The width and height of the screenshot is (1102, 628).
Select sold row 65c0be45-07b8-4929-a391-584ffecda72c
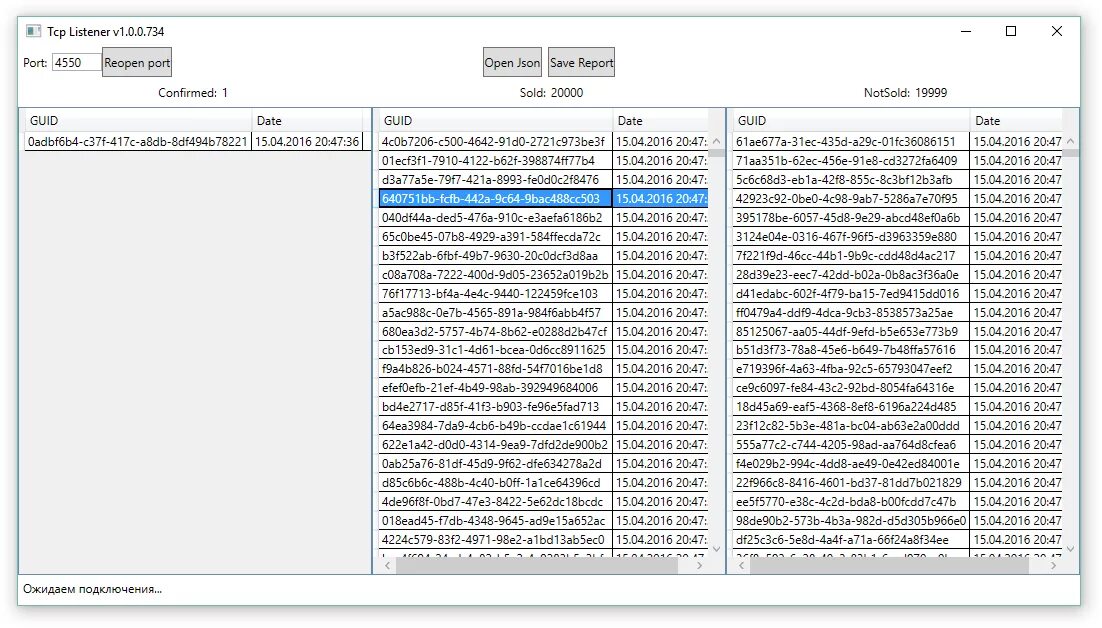[x=543, y=236]
